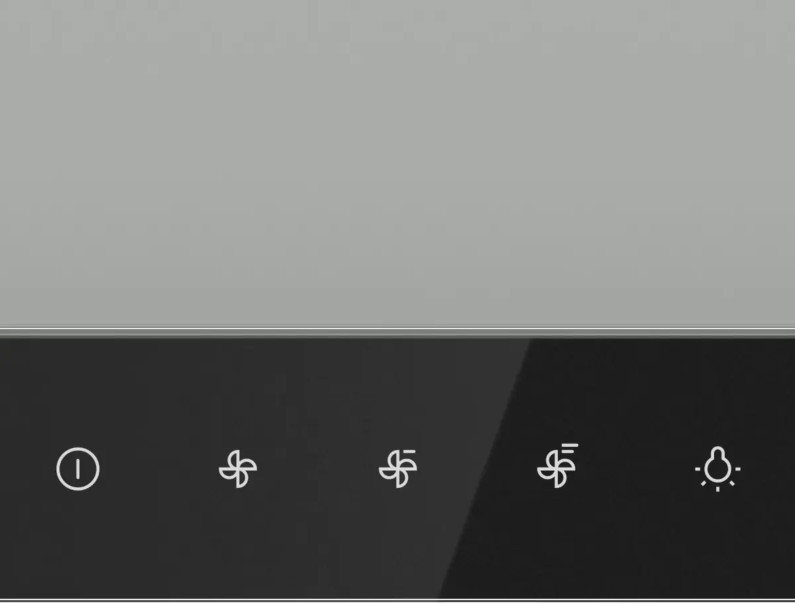Viewport: 795px width, 604px height.
Task: Click the fan icon with three bars
Action: coord(558,466)
